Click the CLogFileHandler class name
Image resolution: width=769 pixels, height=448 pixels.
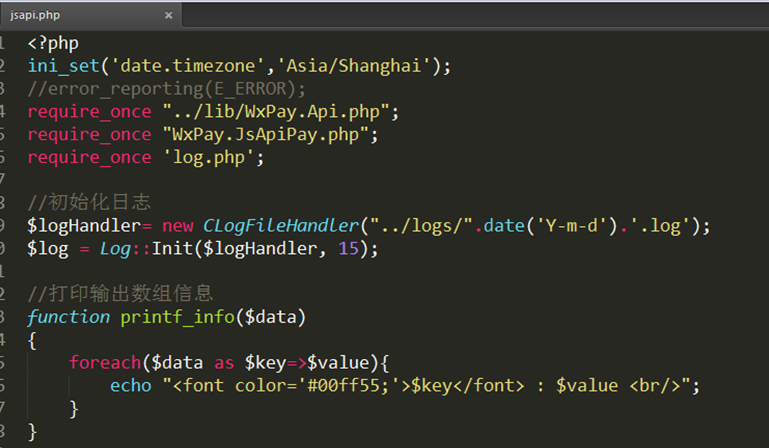point(281,226)
